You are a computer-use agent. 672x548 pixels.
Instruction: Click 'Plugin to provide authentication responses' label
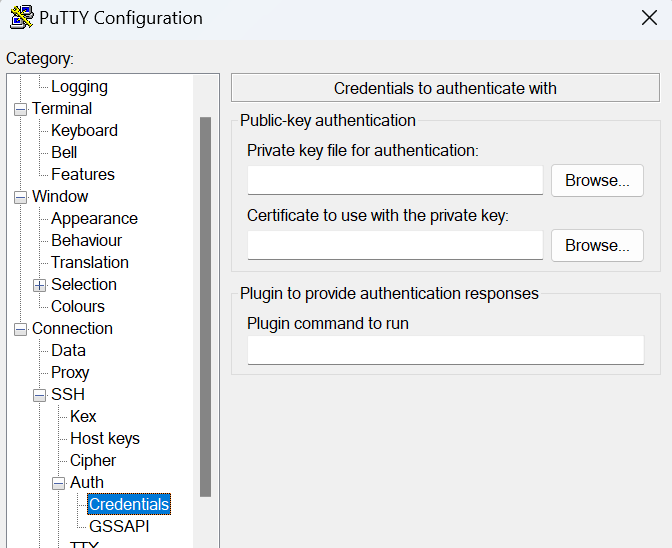pos(389,293)
